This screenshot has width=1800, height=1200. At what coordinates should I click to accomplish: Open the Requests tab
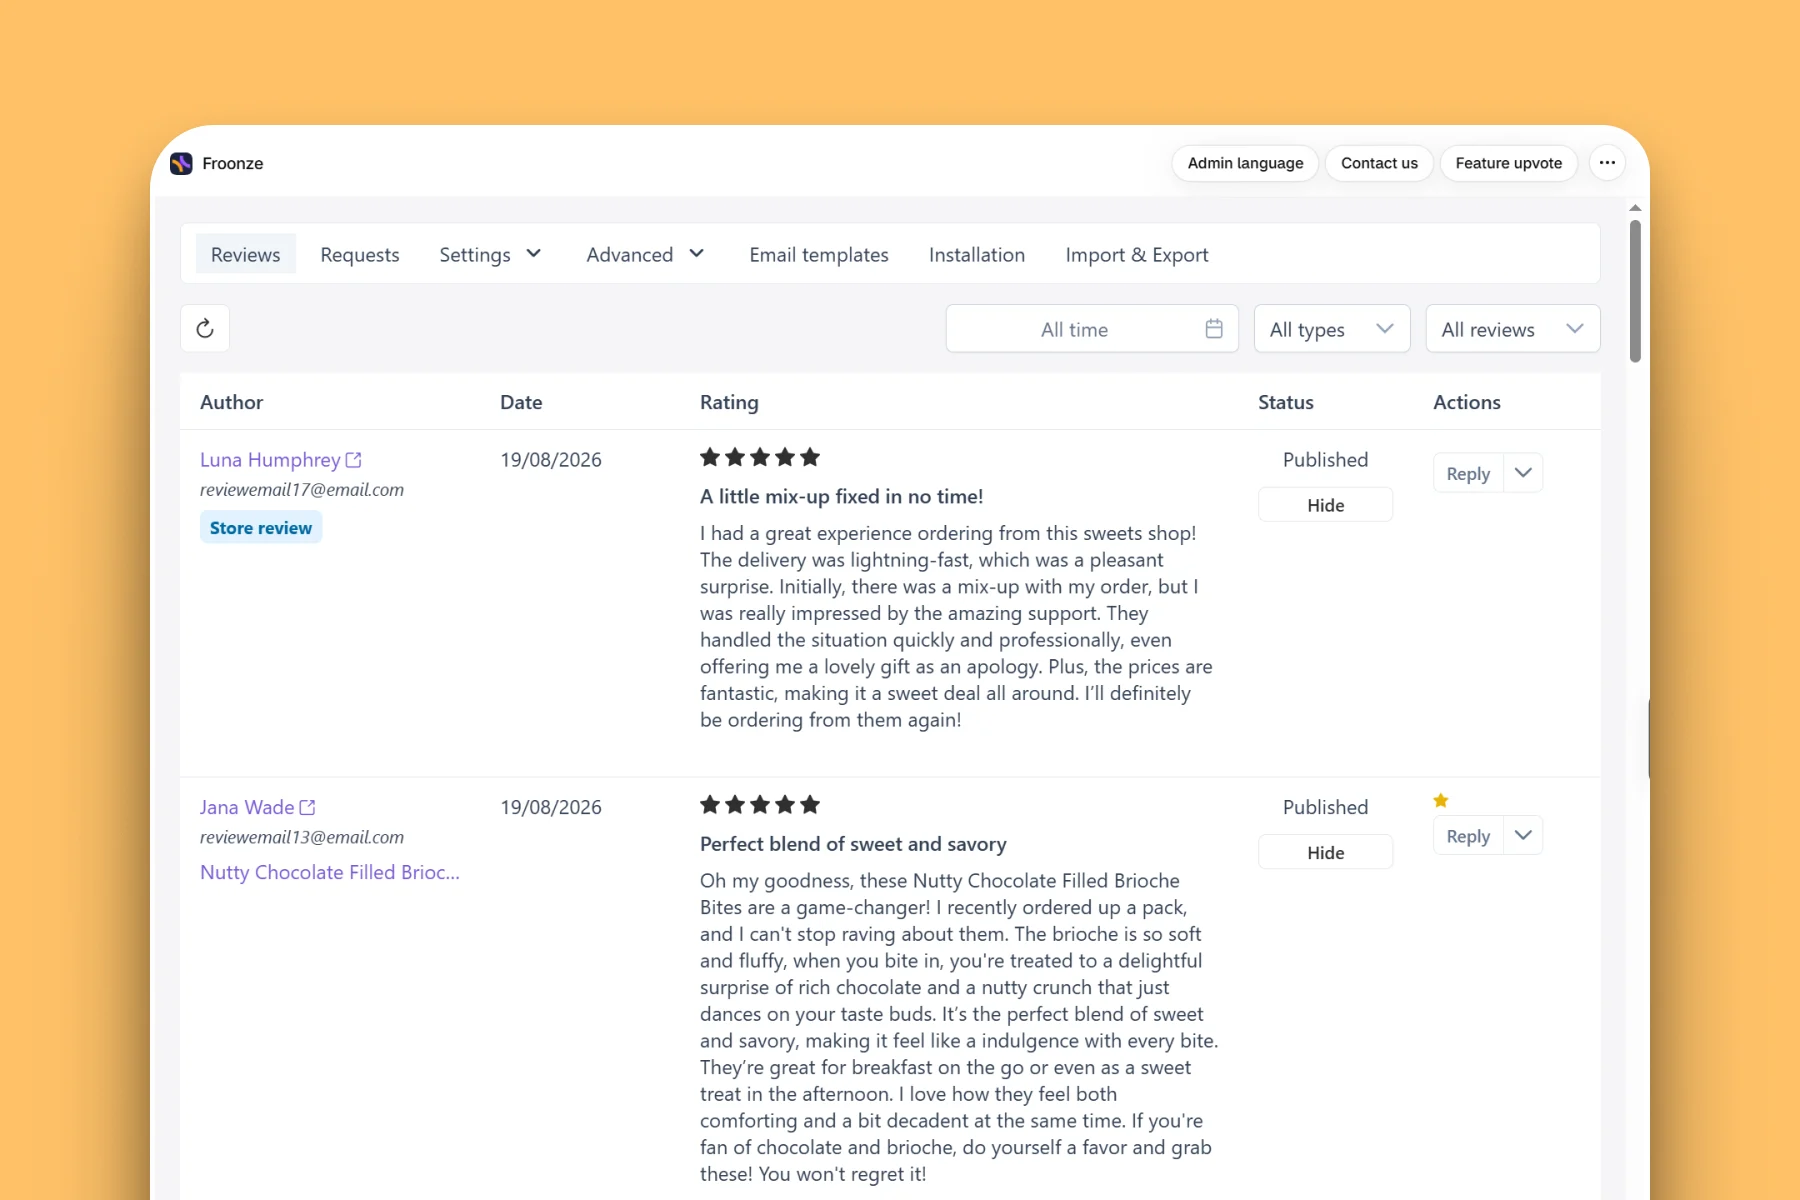[x=360, y=255]
